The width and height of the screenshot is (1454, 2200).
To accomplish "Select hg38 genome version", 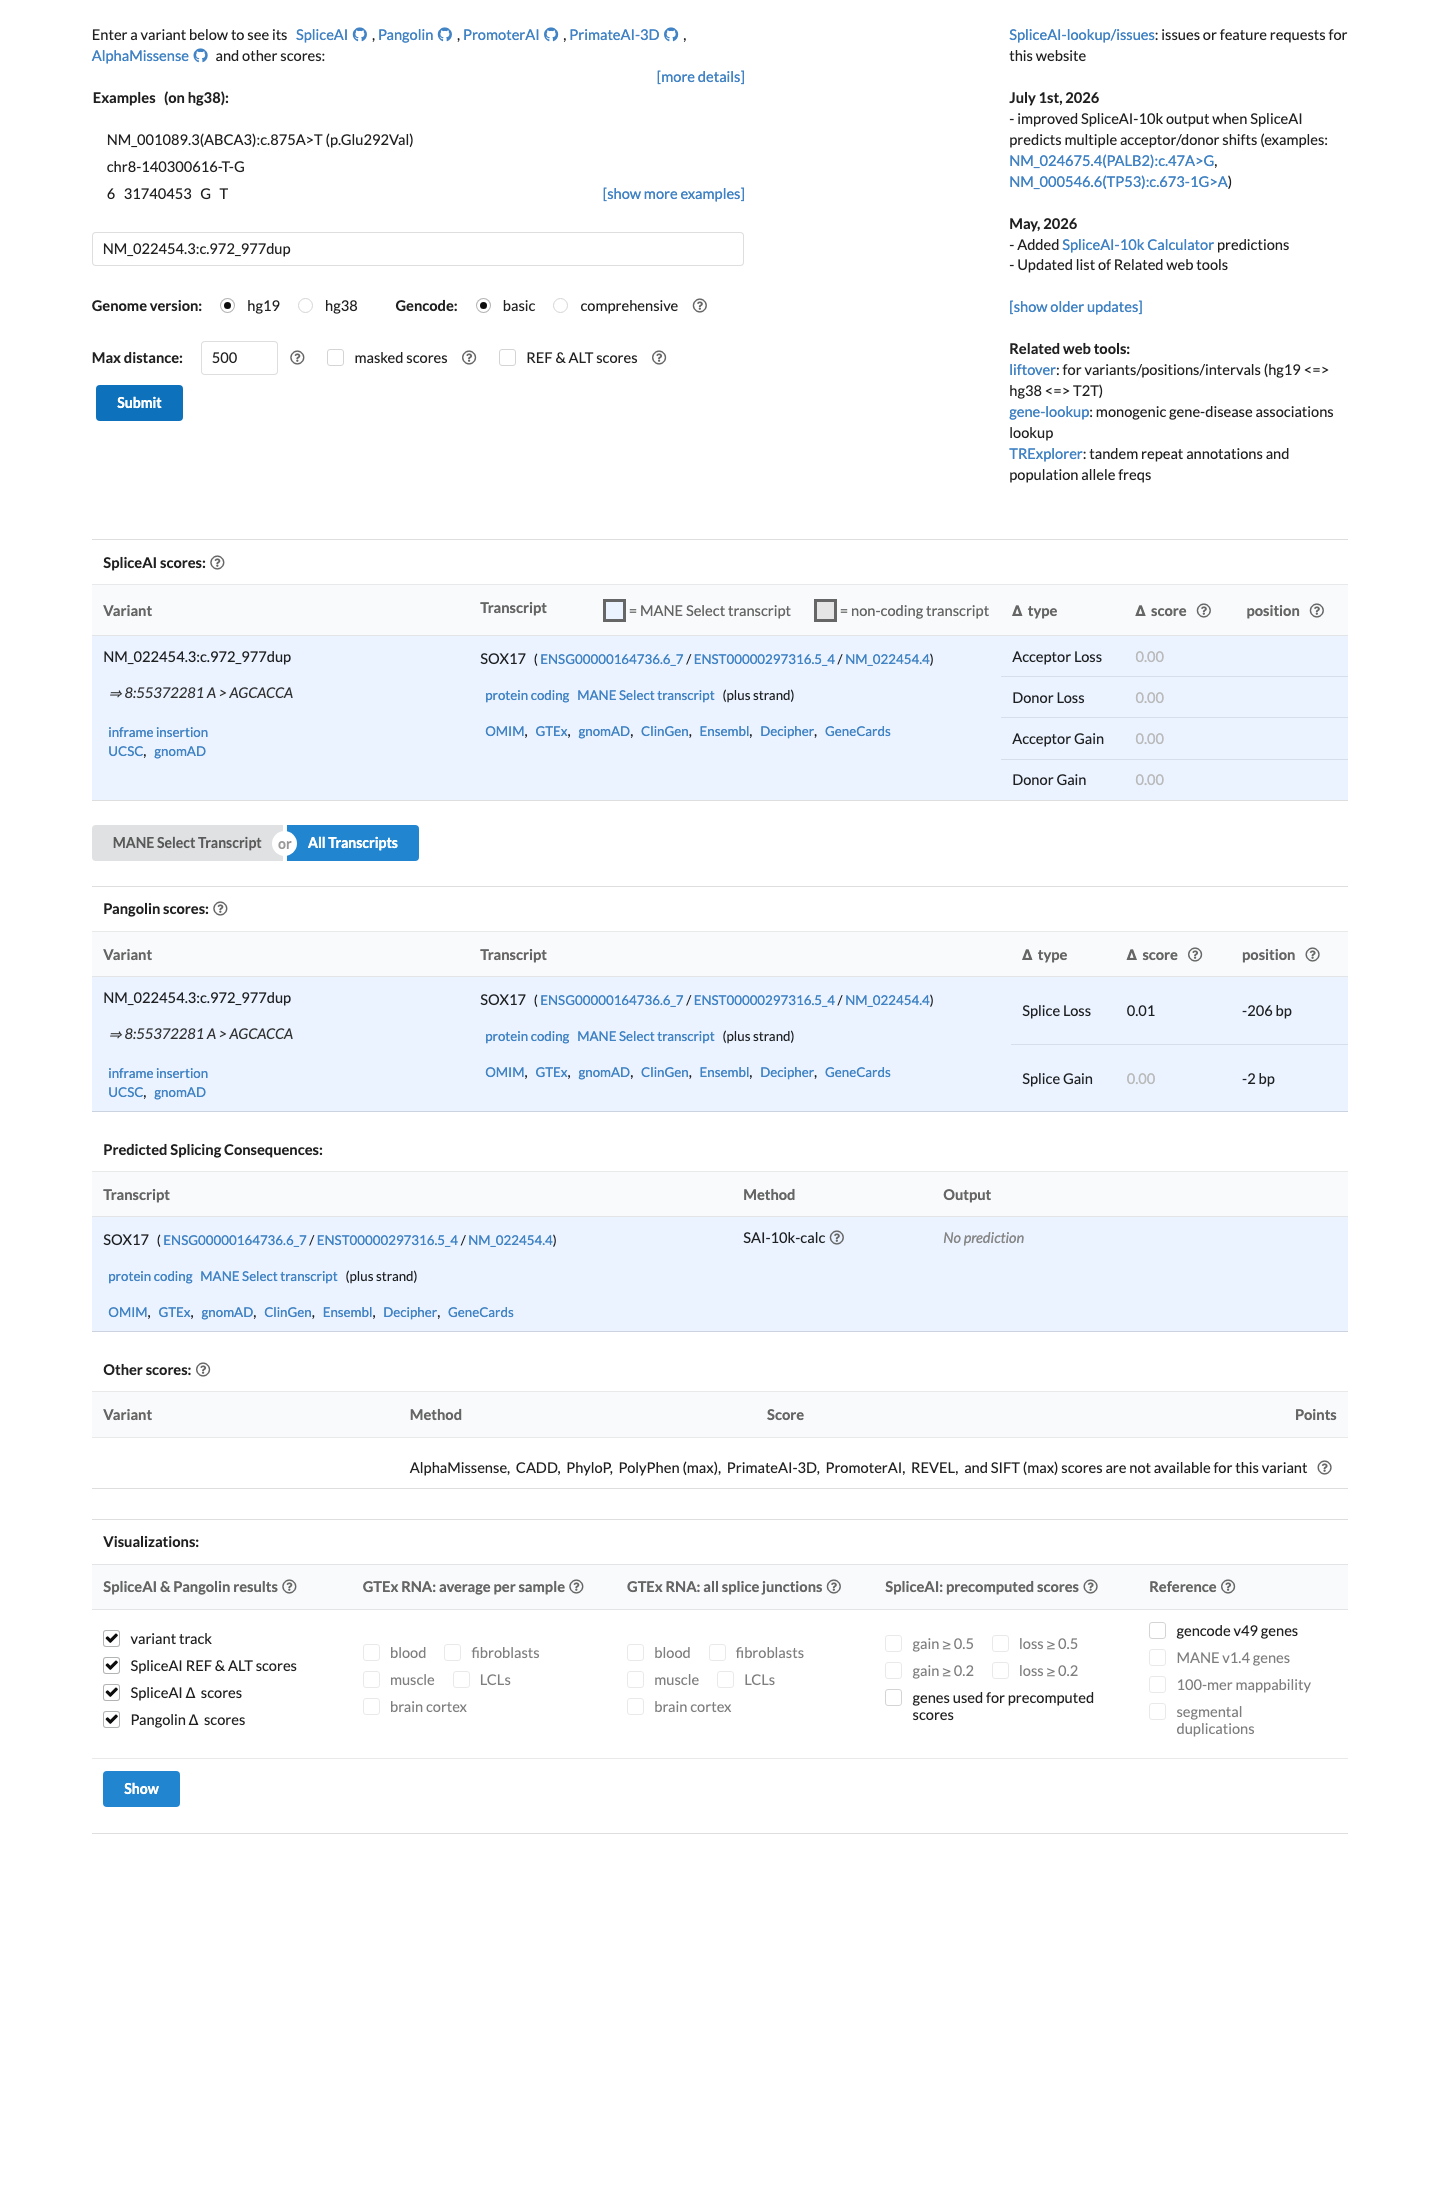I will coord(306,306).
